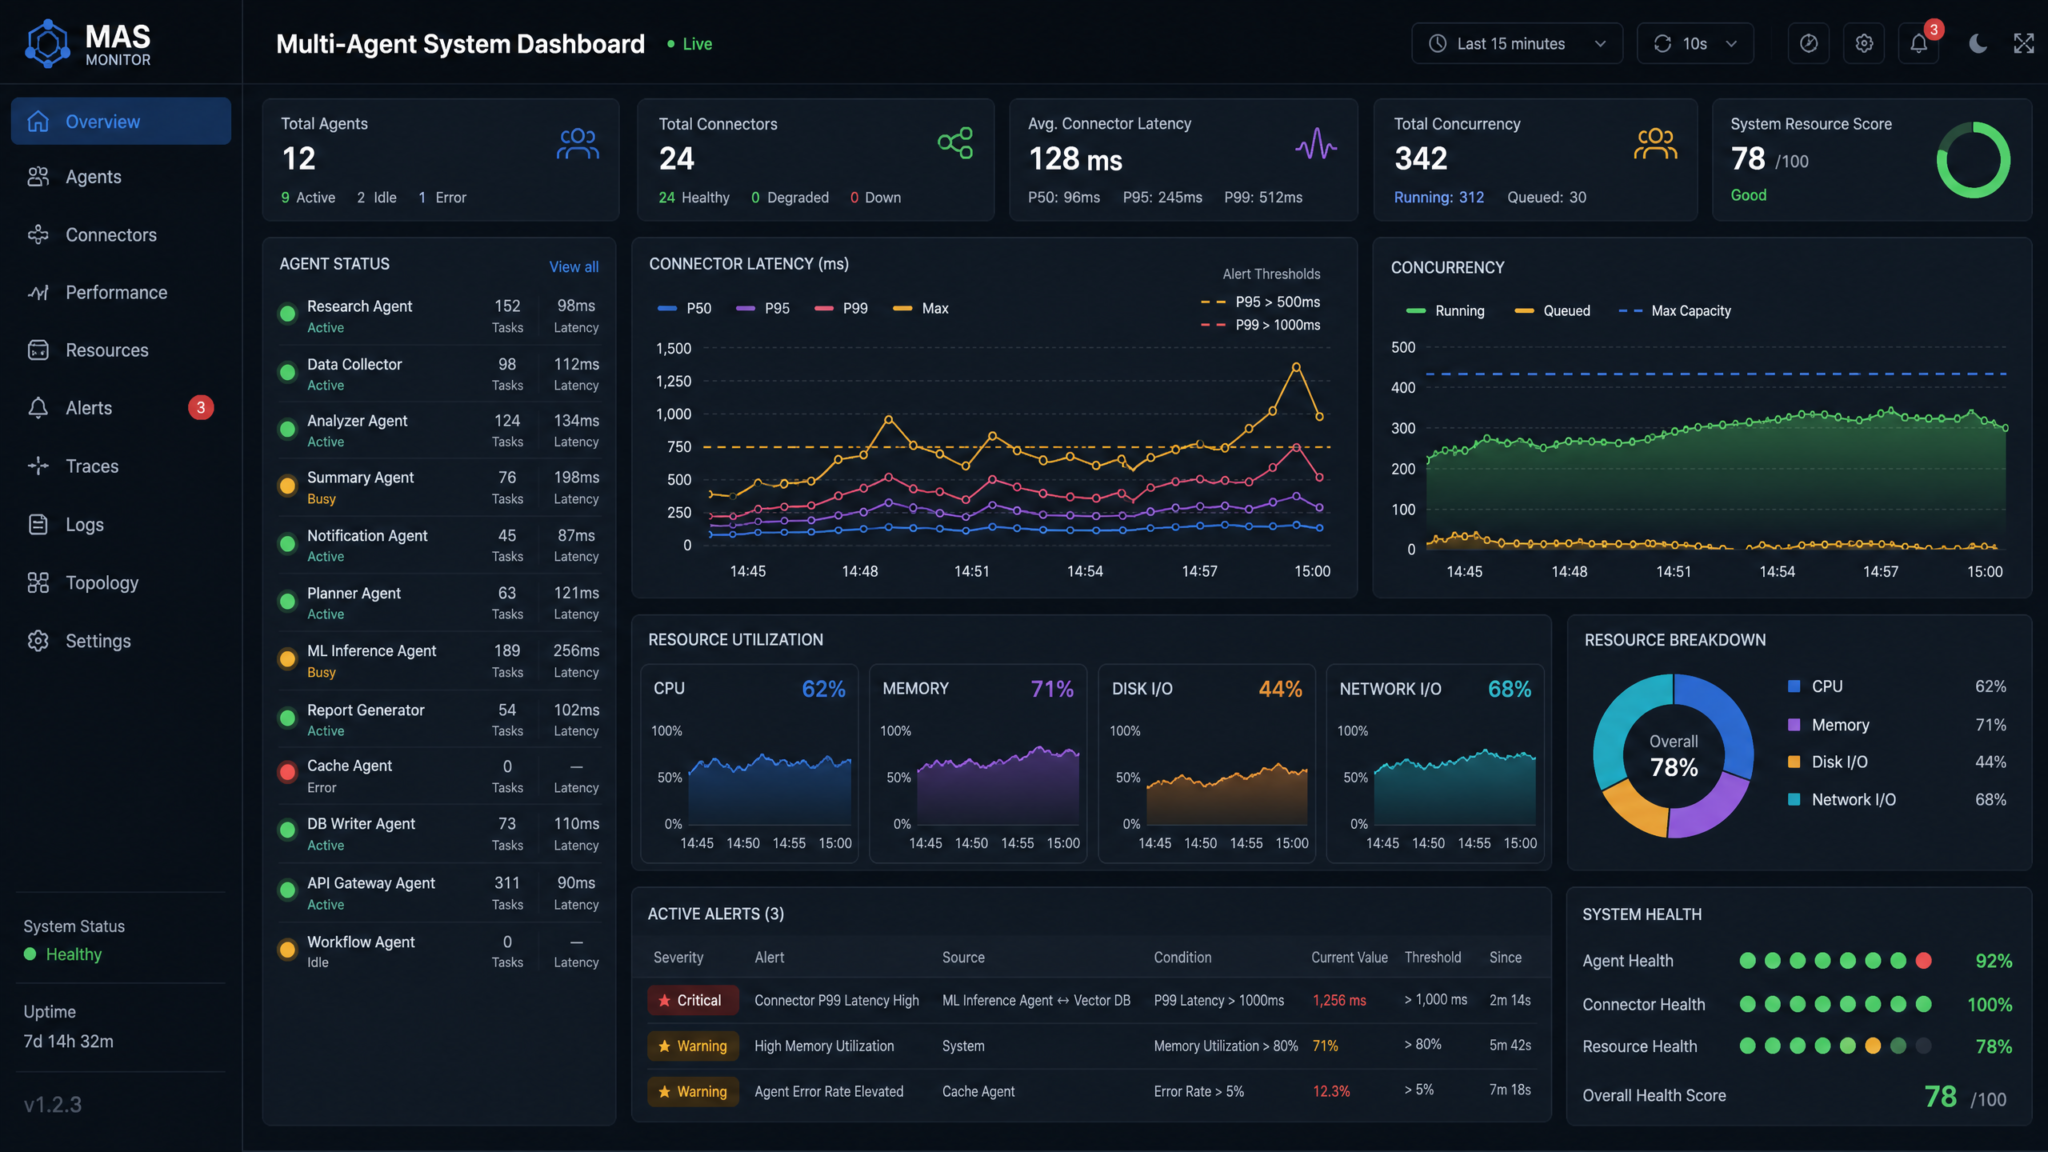Go to Performance menu item
Viewport: 2048px width, 1152px height.
pyautogui.click(x=121, y=292)
